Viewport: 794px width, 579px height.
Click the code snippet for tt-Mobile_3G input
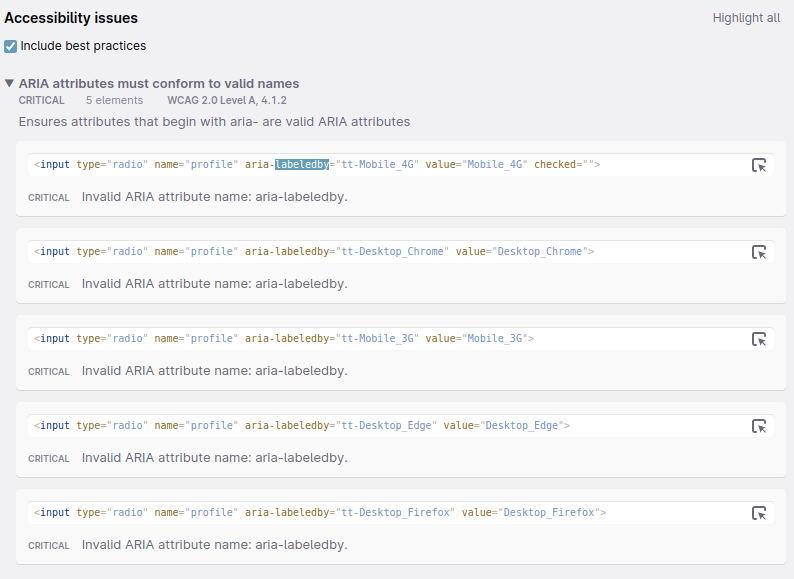(x=284, y=339)
